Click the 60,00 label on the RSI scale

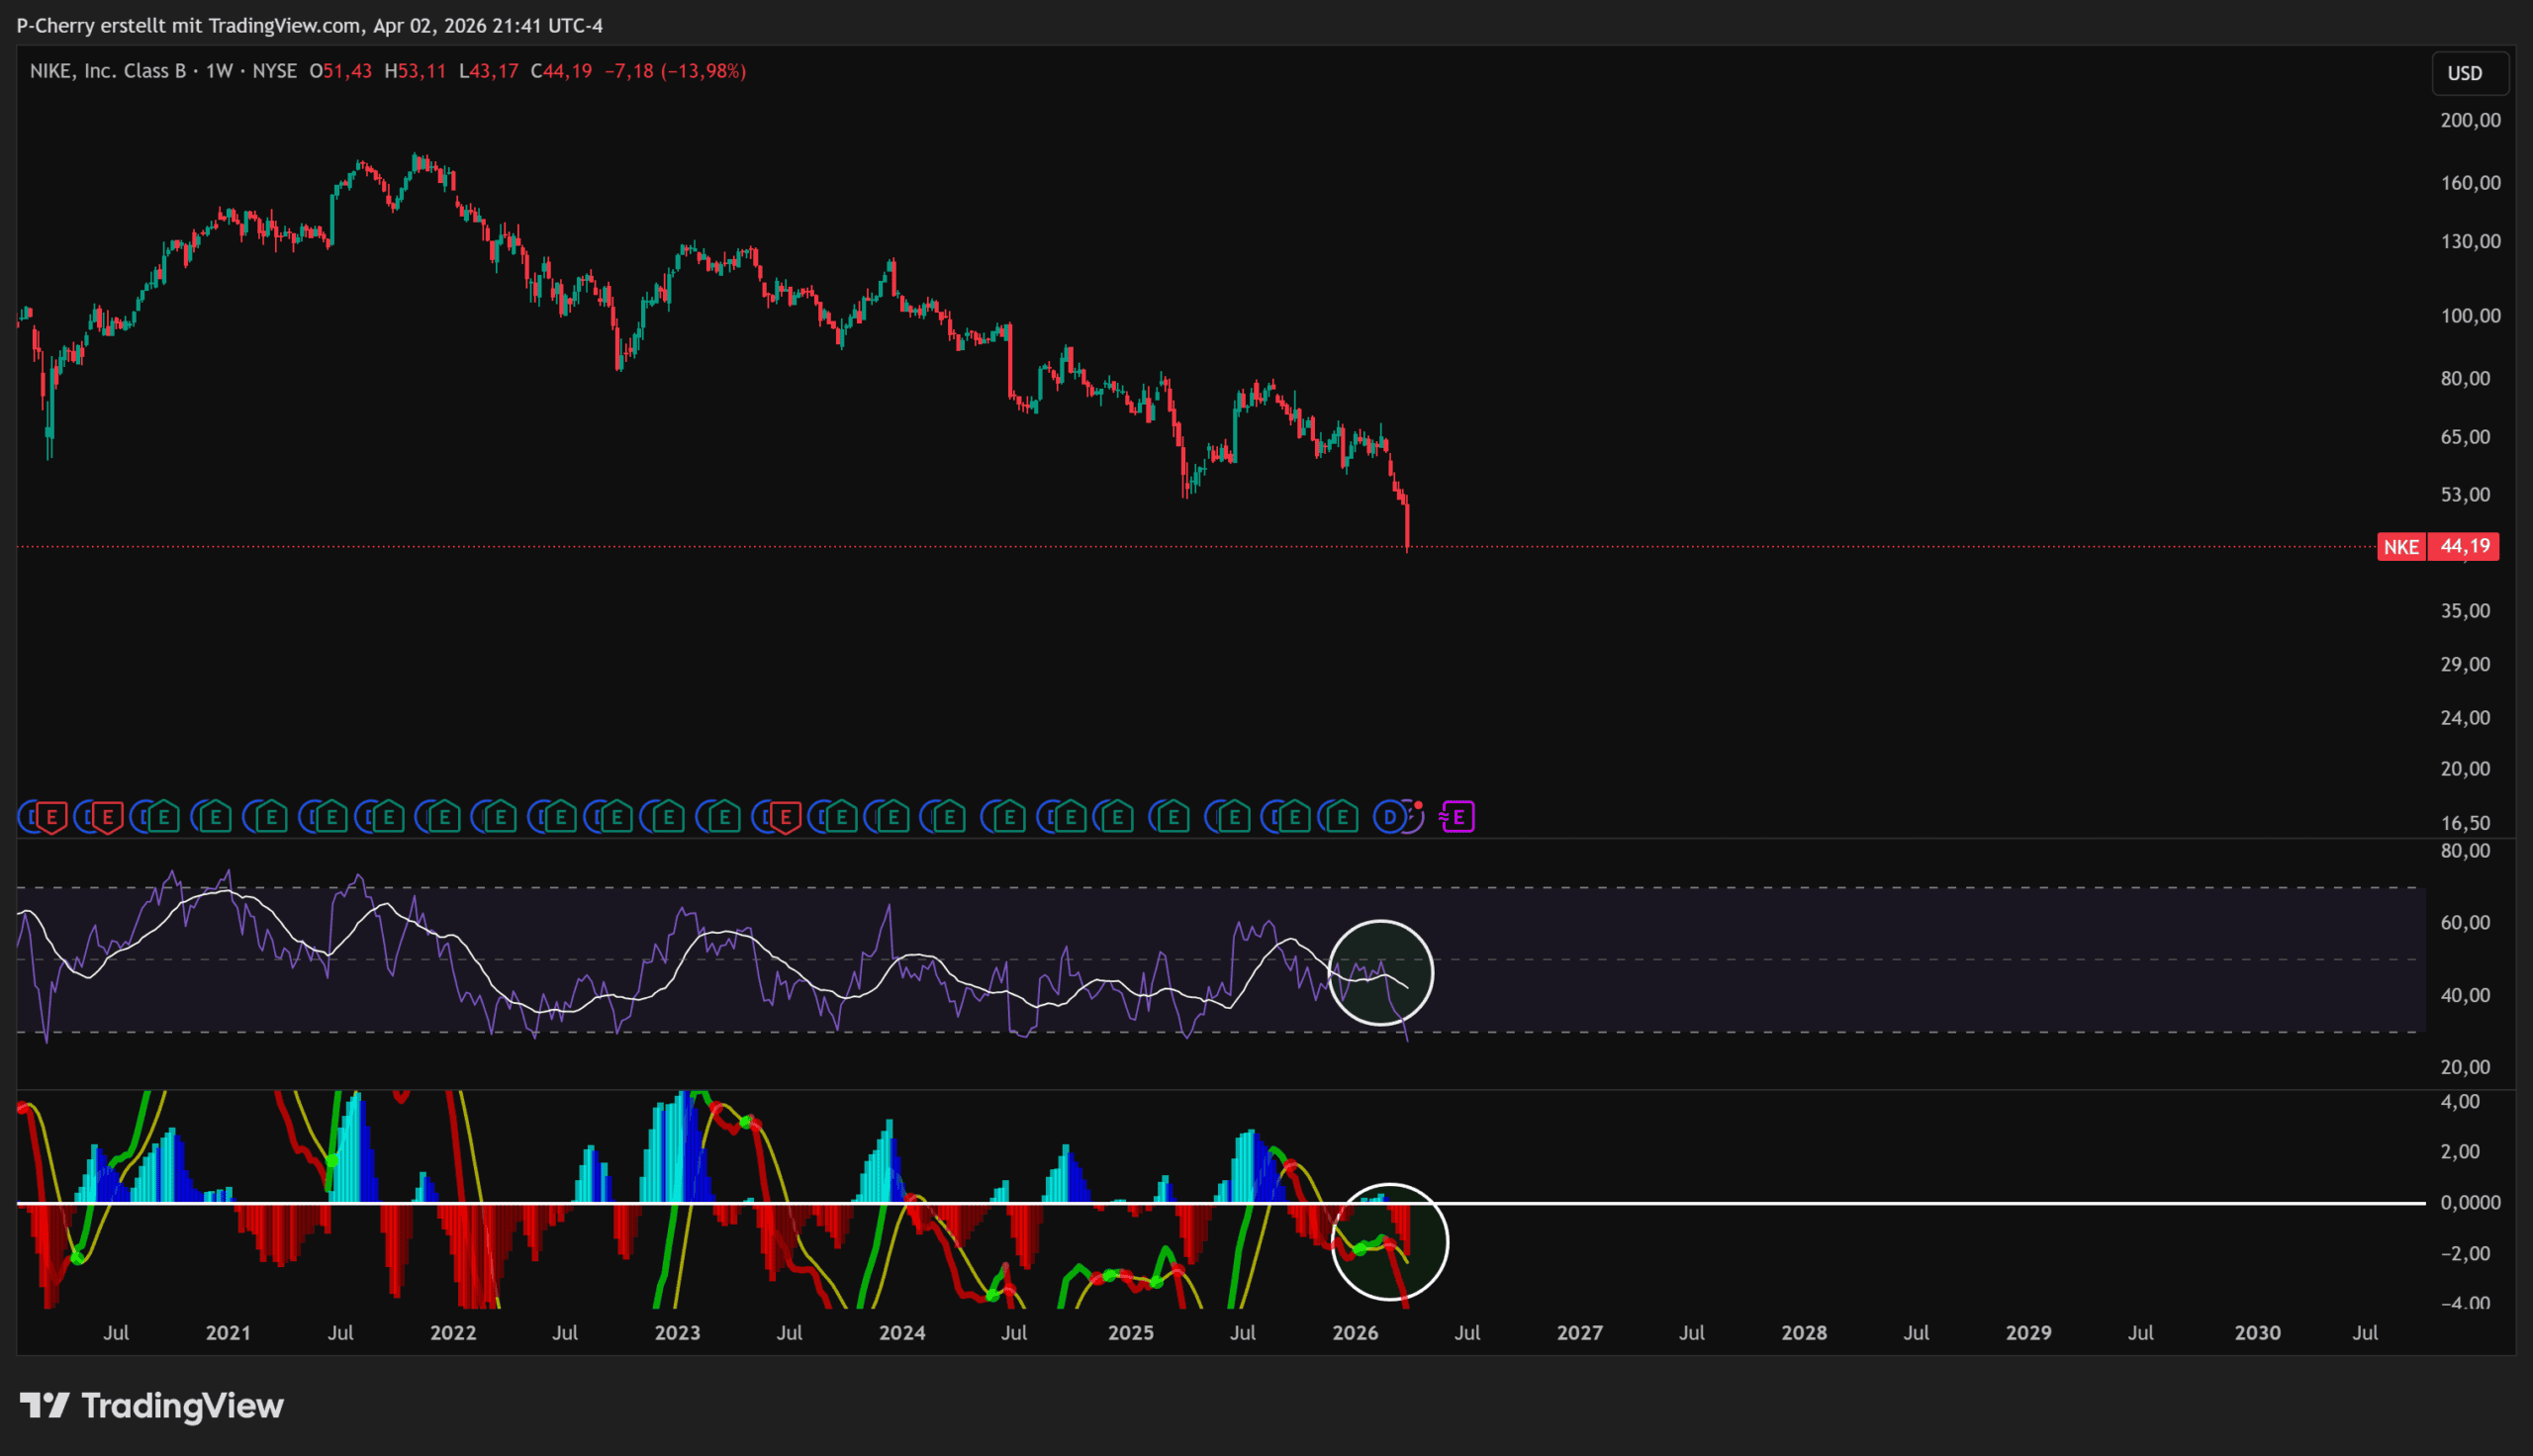(2465, 923)
